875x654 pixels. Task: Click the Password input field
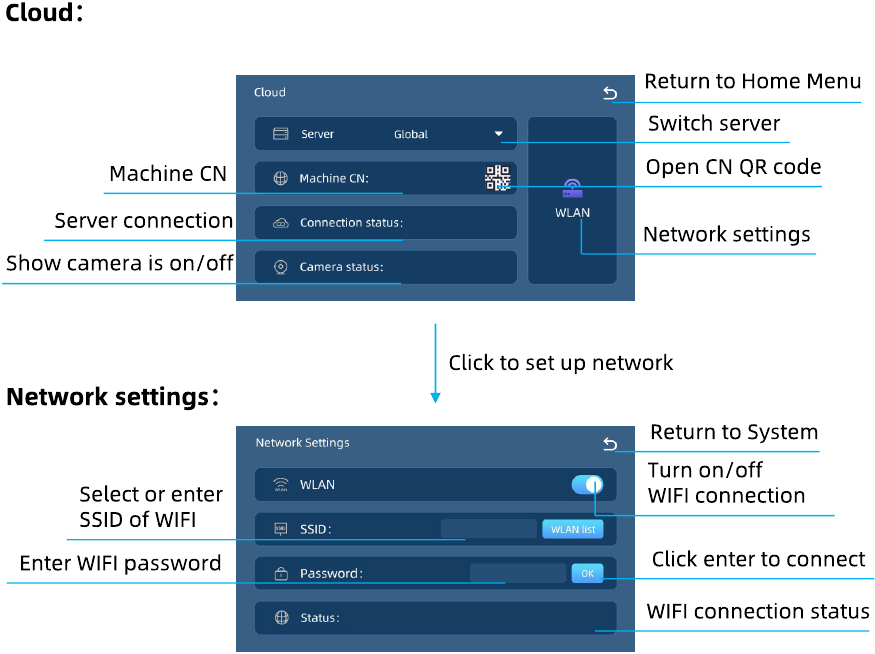tap(517, 574)
